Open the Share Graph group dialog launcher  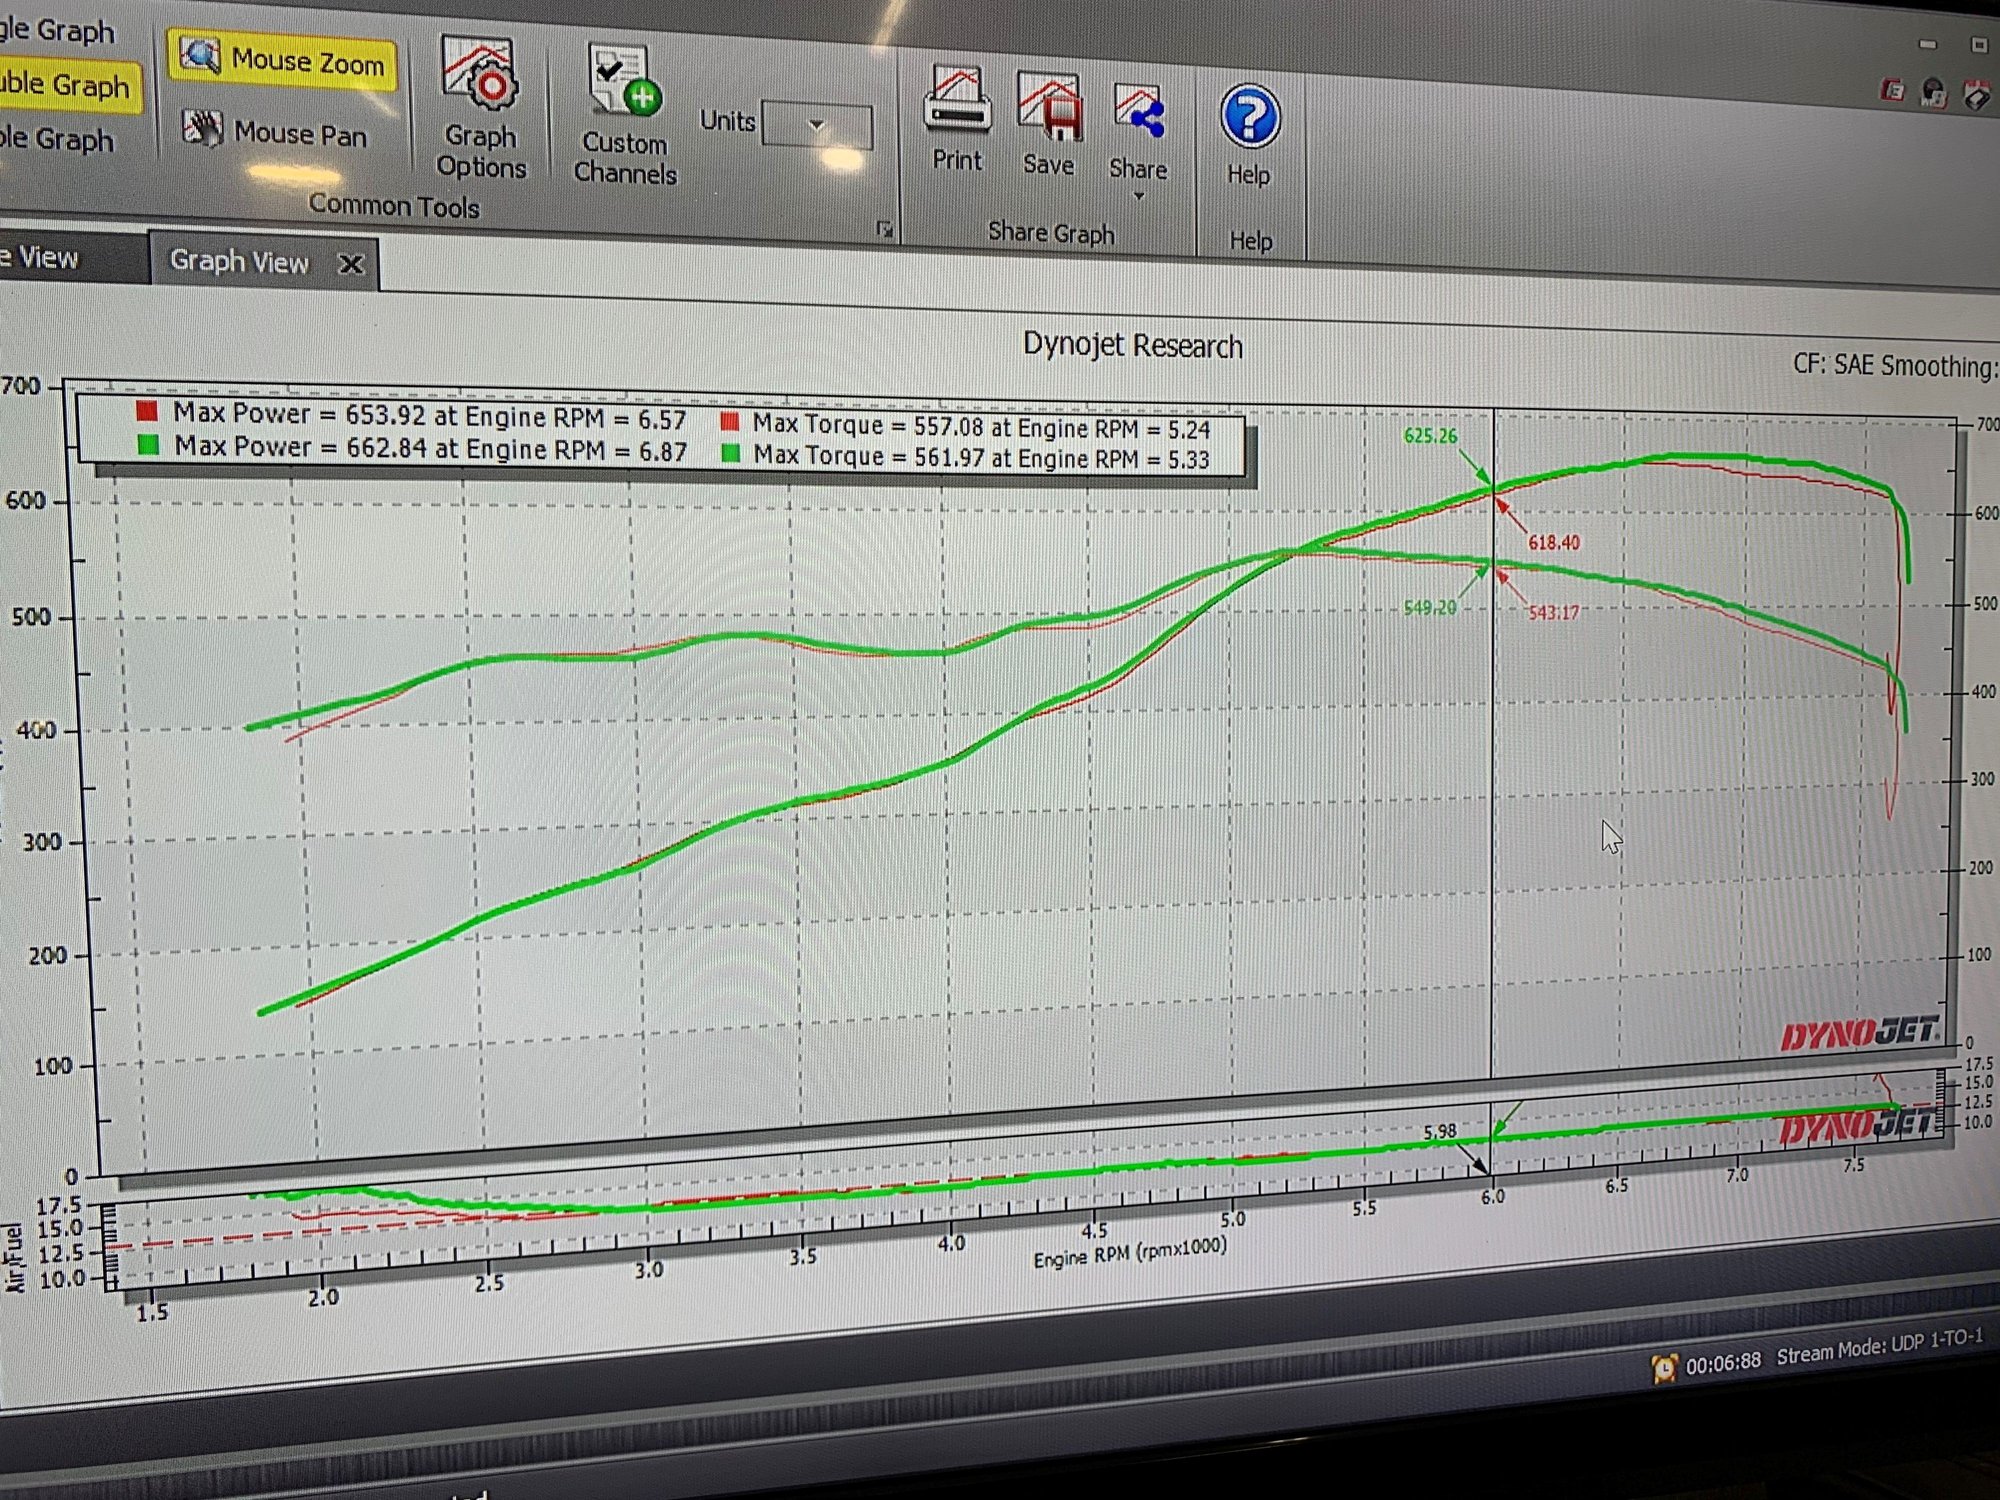(x=884, y=228)
